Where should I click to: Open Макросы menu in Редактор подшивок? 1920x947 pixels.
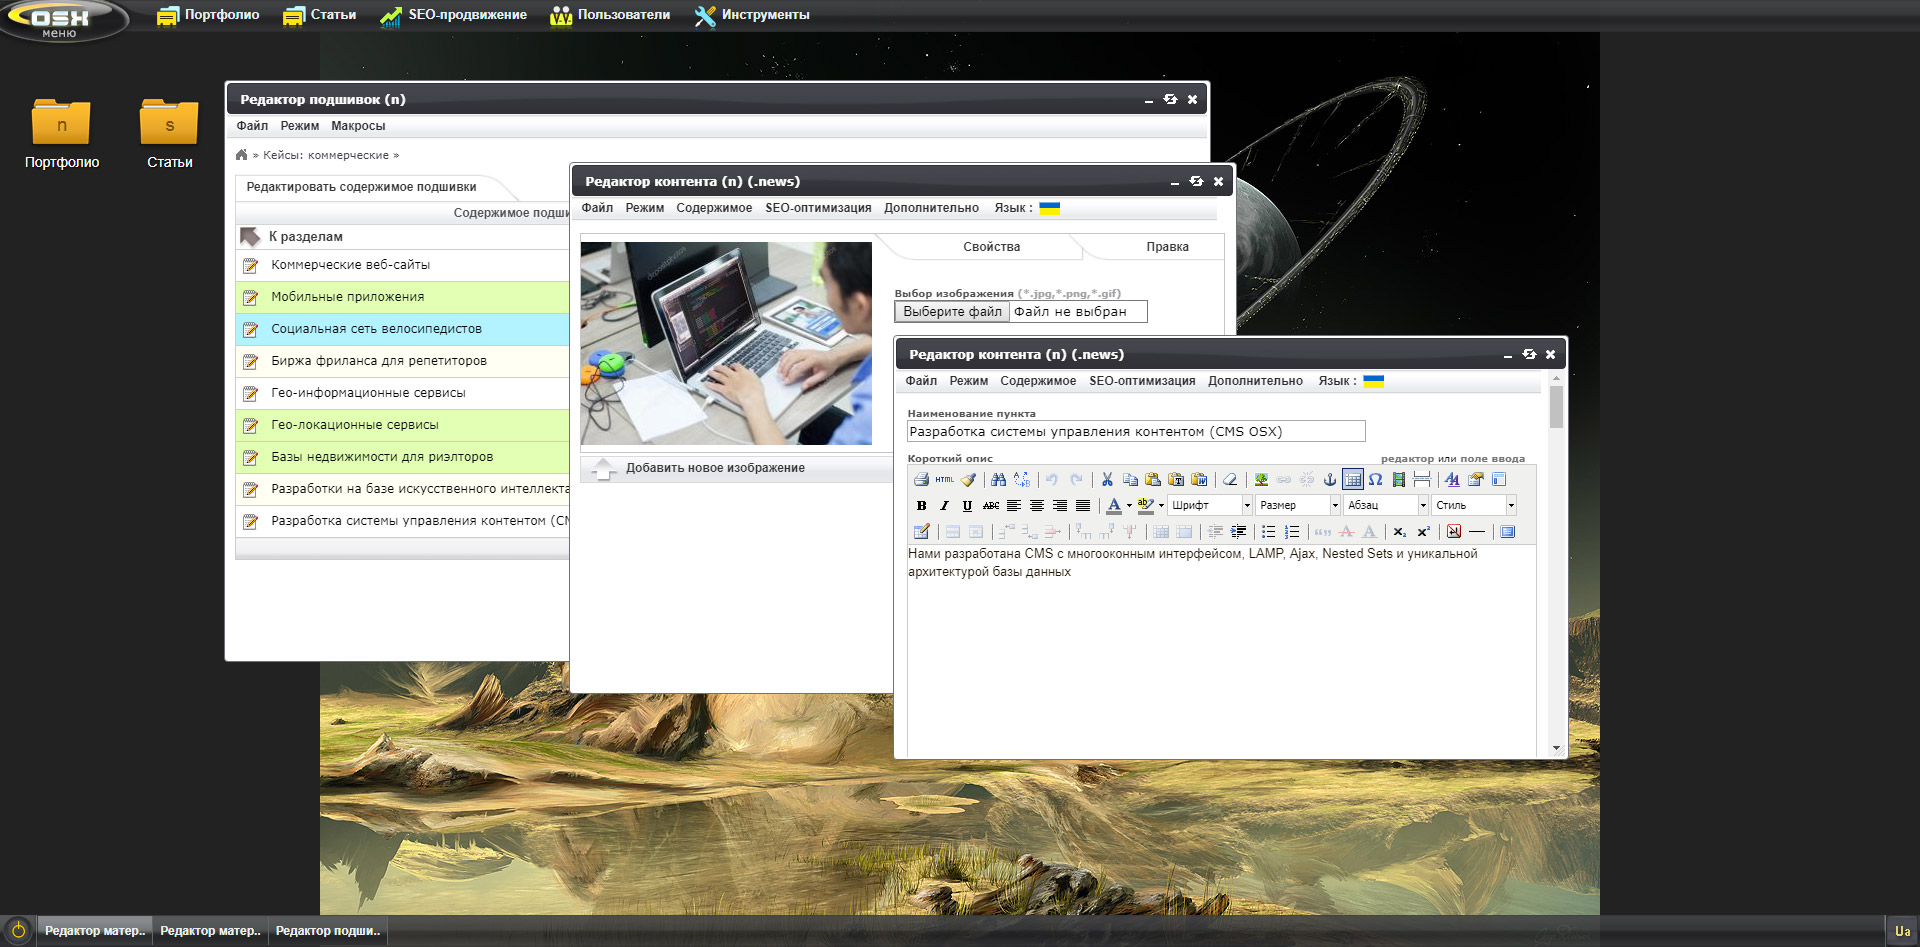pyautogui.click(x=358, y=126)
